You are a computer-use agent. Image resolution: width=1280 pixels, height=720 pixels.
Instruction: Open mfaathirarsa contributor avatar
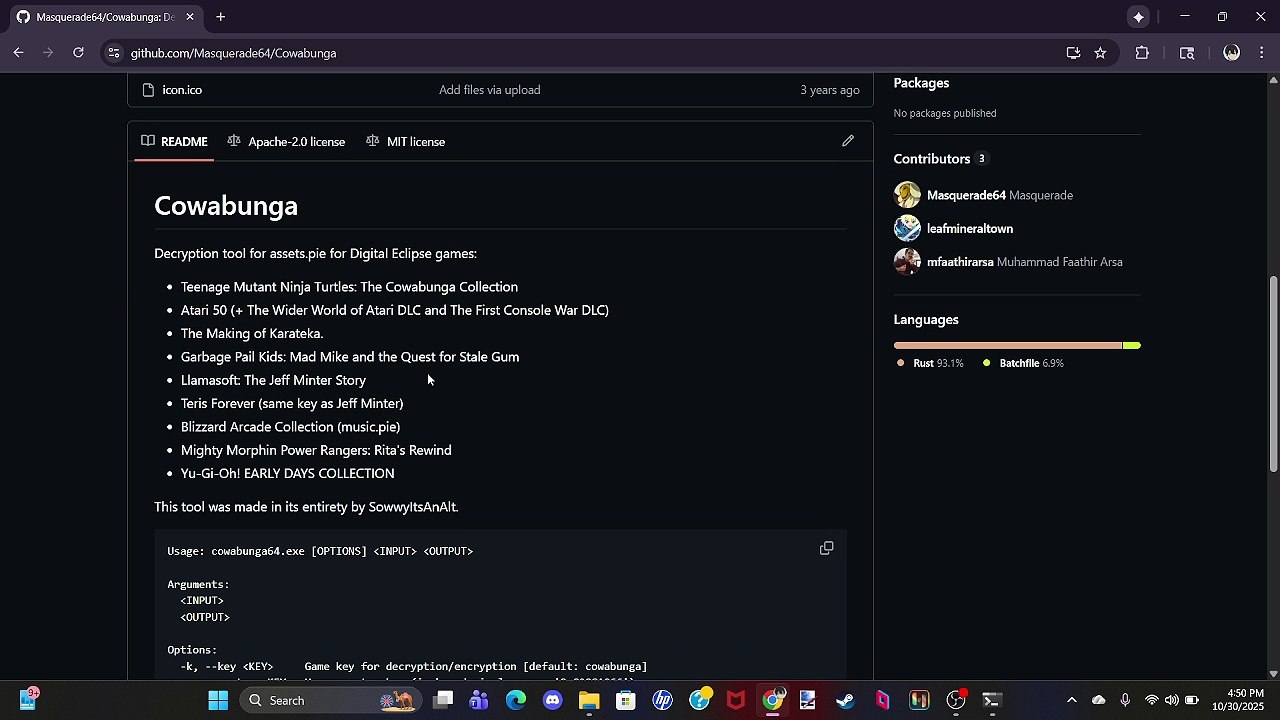(907, 261)
